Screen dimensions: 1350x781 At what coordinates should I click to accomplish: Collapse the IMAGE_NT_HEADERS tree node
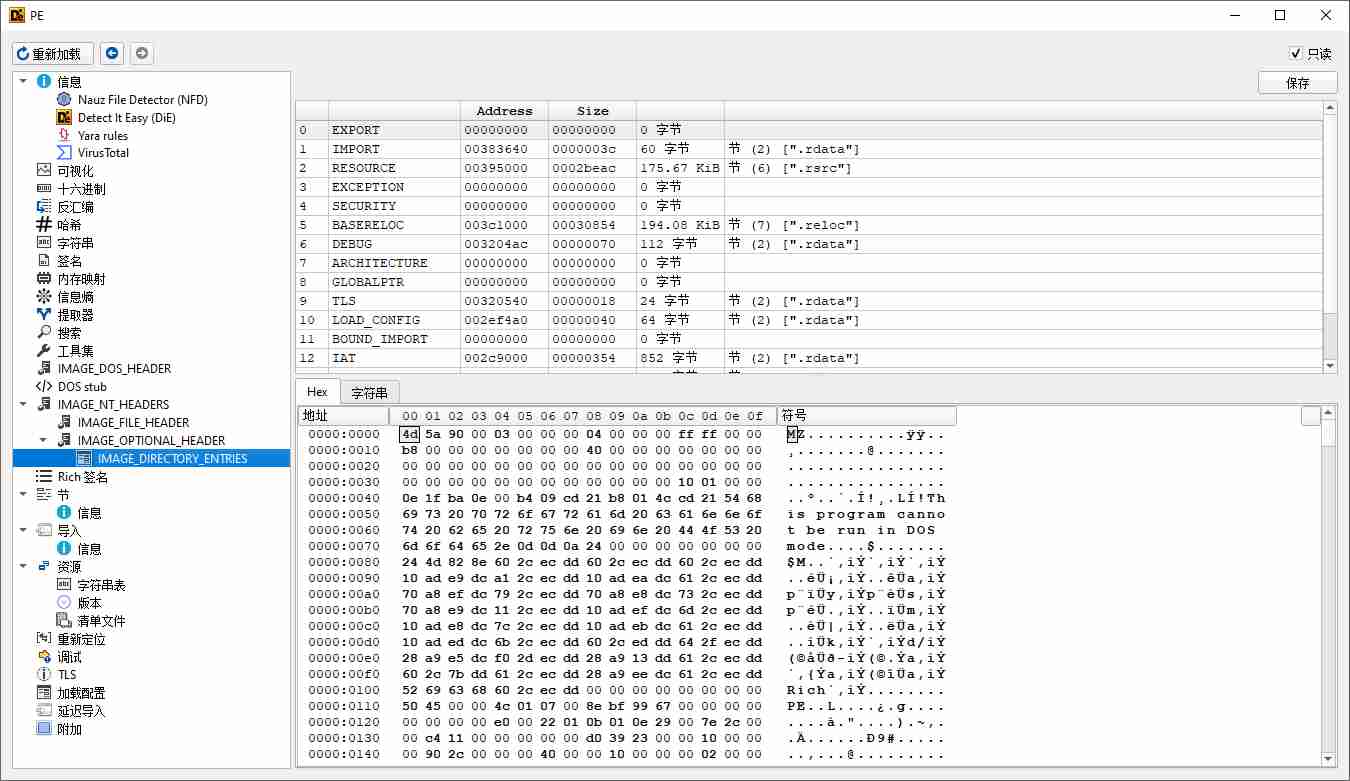23,405
